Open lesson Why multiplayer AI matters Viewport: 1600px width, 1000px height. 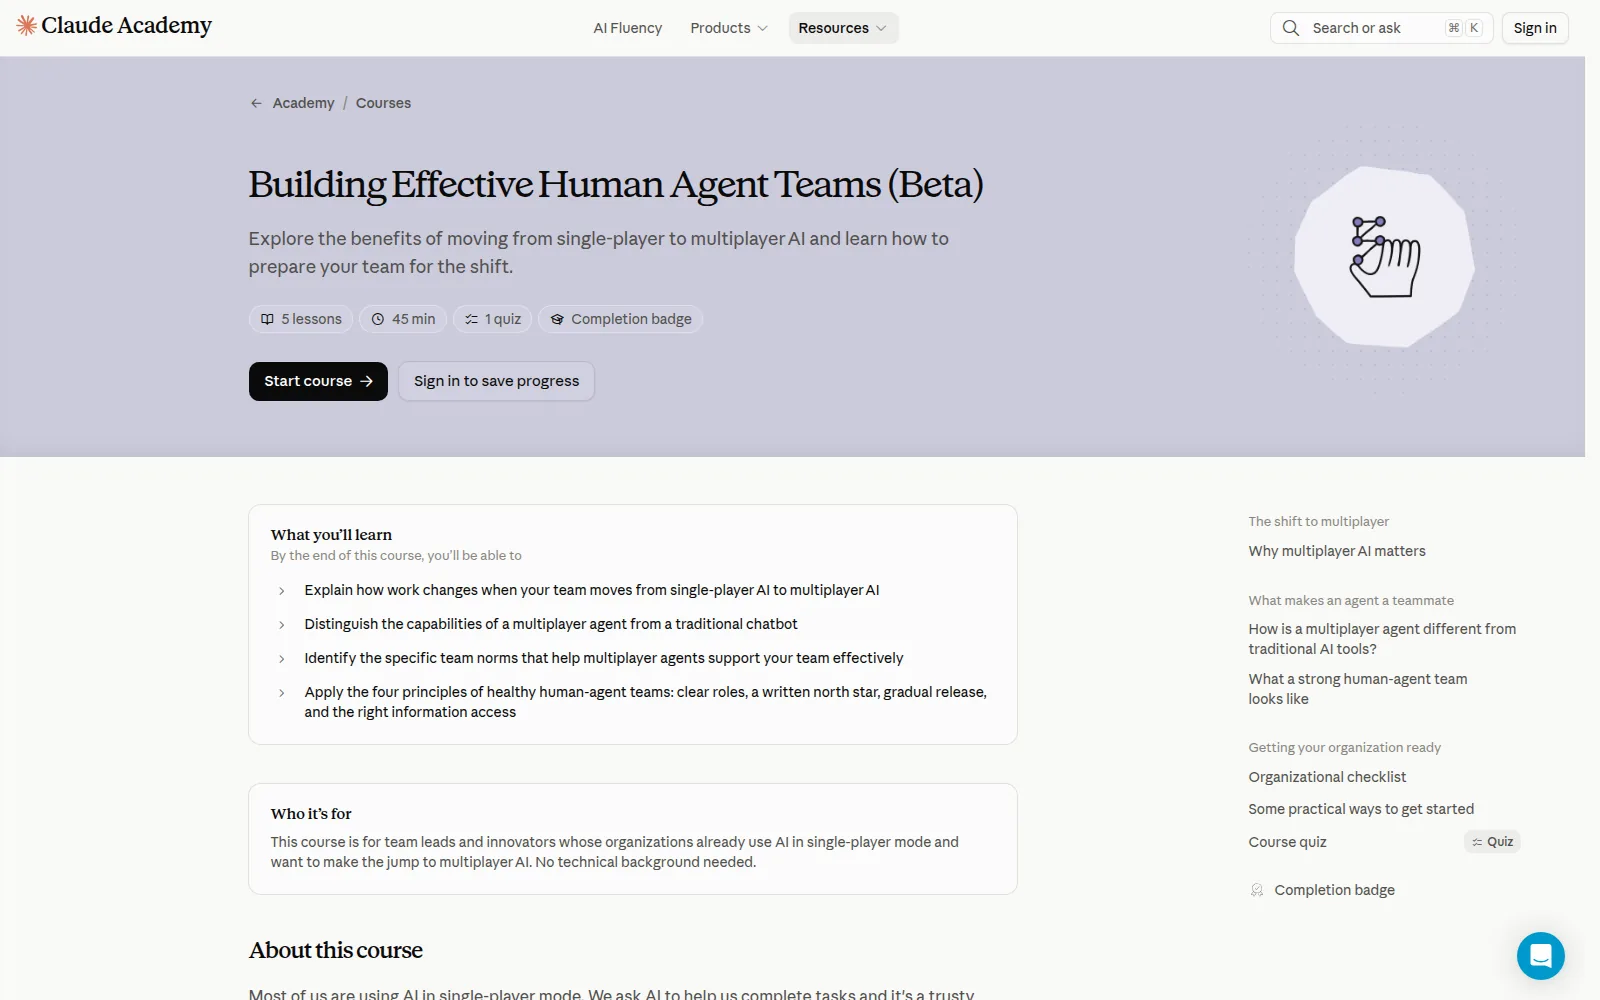pyautogui.click(x=1337, y=551)
